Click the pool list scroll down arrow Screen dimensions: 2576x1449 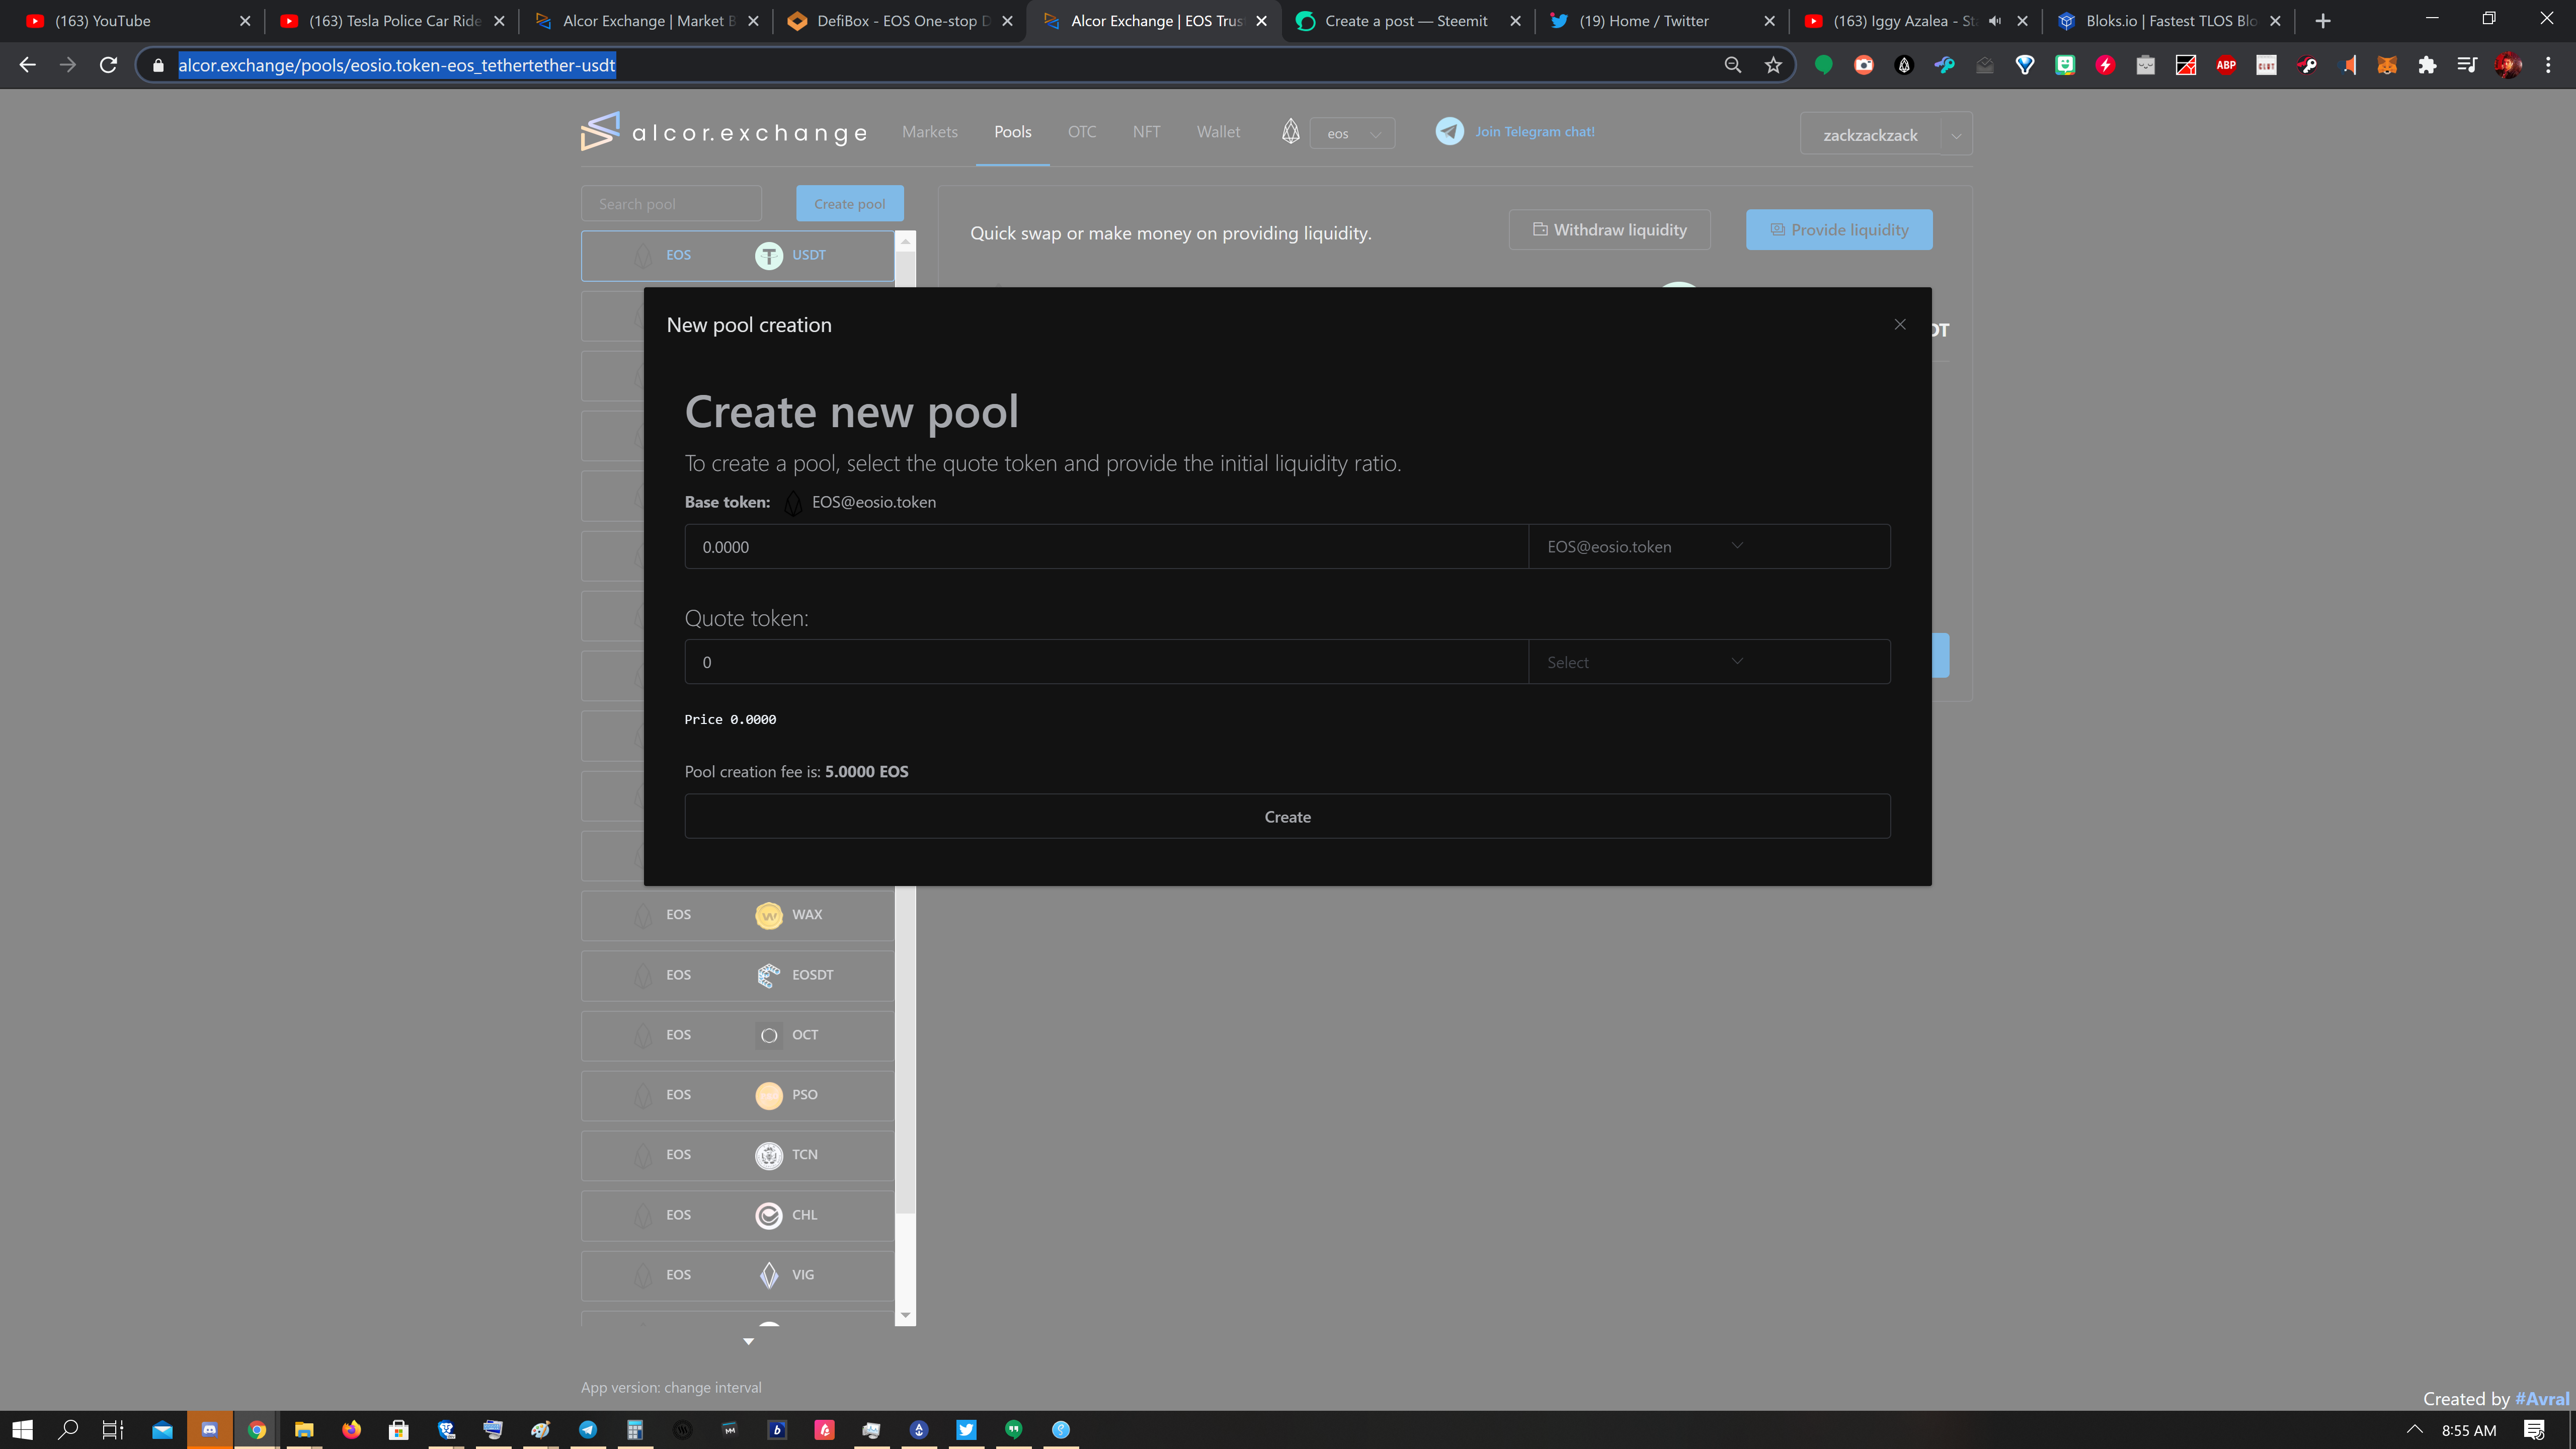(x=905, y=1316)
